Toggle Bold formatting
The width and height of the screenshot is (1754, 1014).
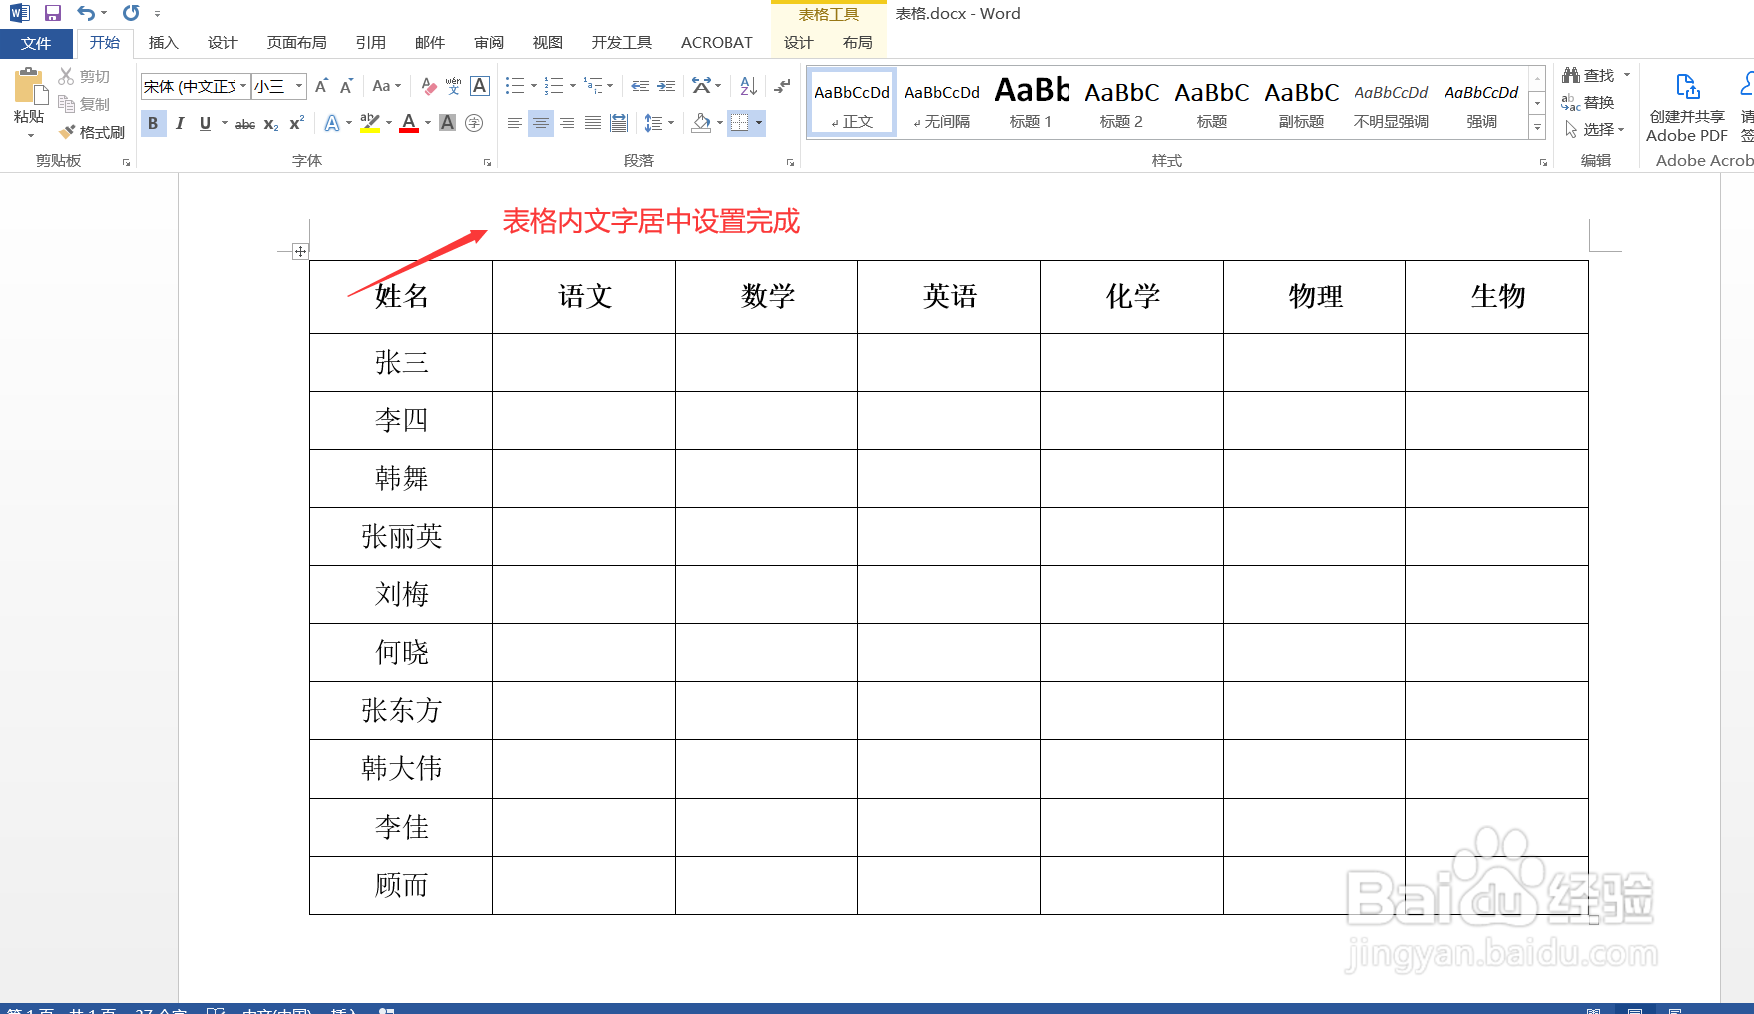152,123
